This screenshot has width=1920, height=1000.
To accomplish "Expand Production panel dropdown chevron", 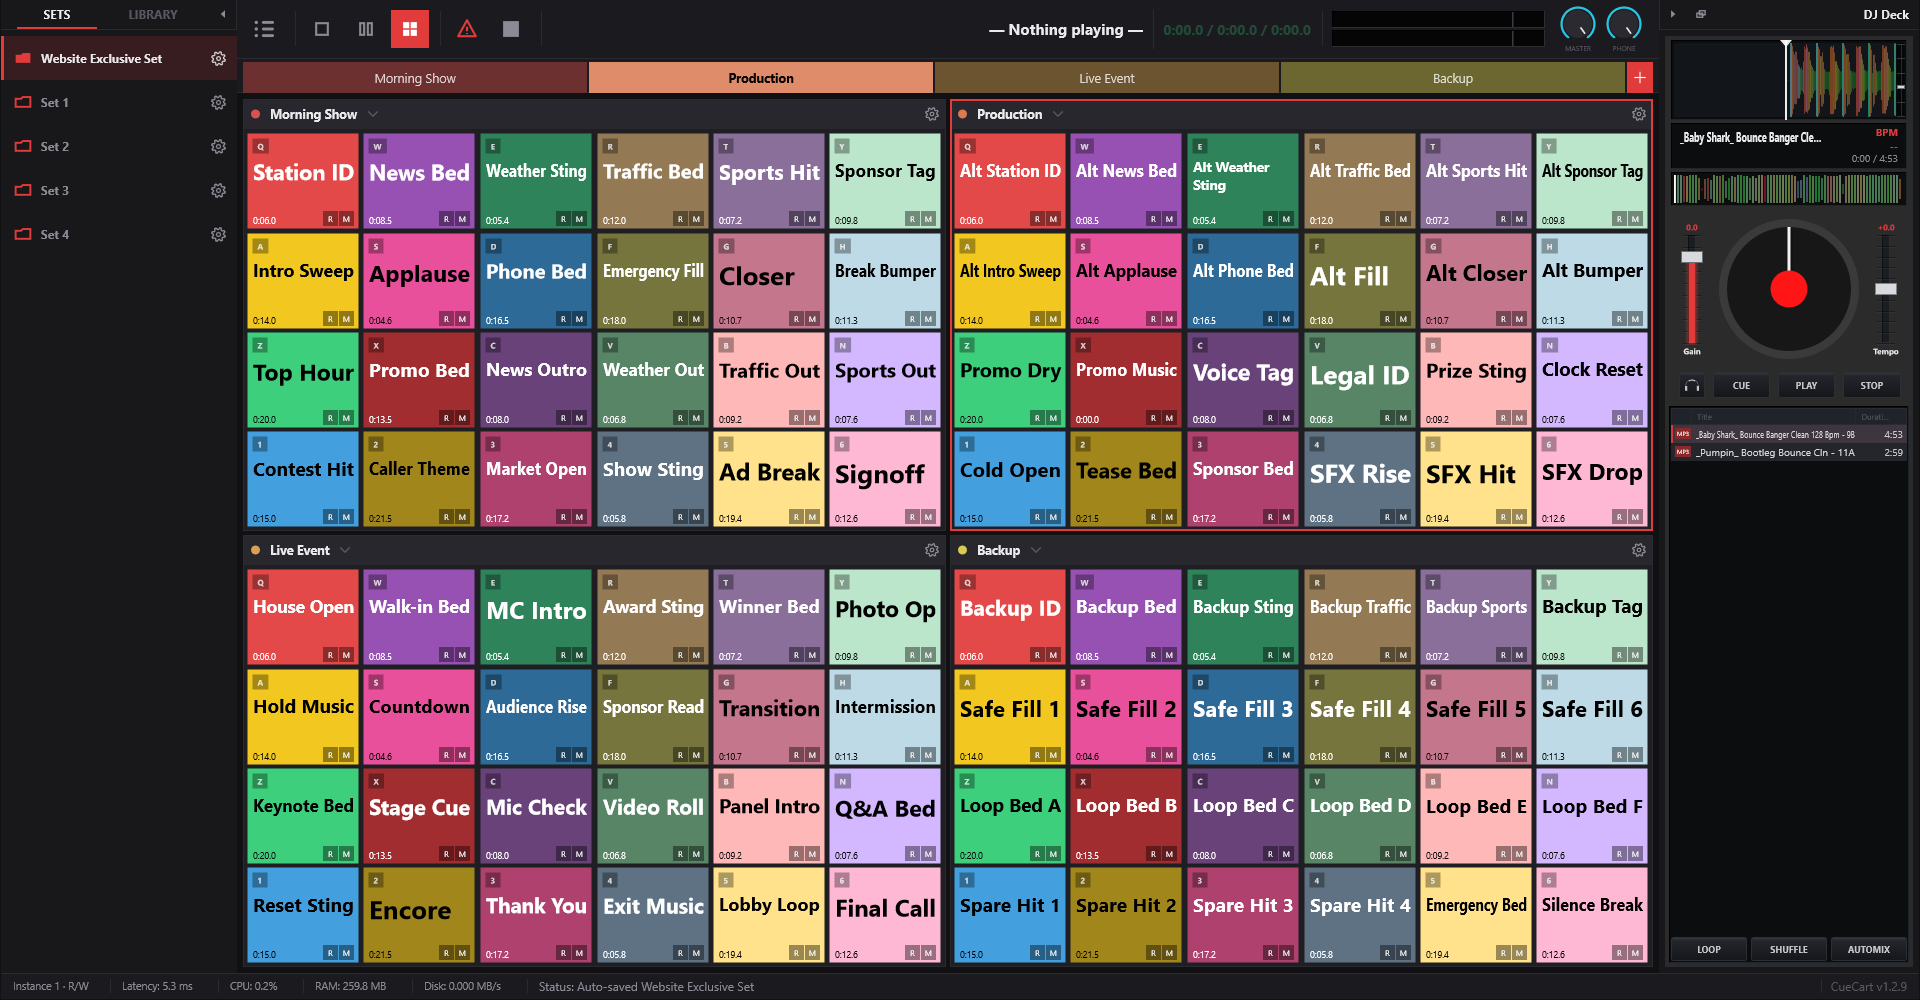I will coord(1058,115).
